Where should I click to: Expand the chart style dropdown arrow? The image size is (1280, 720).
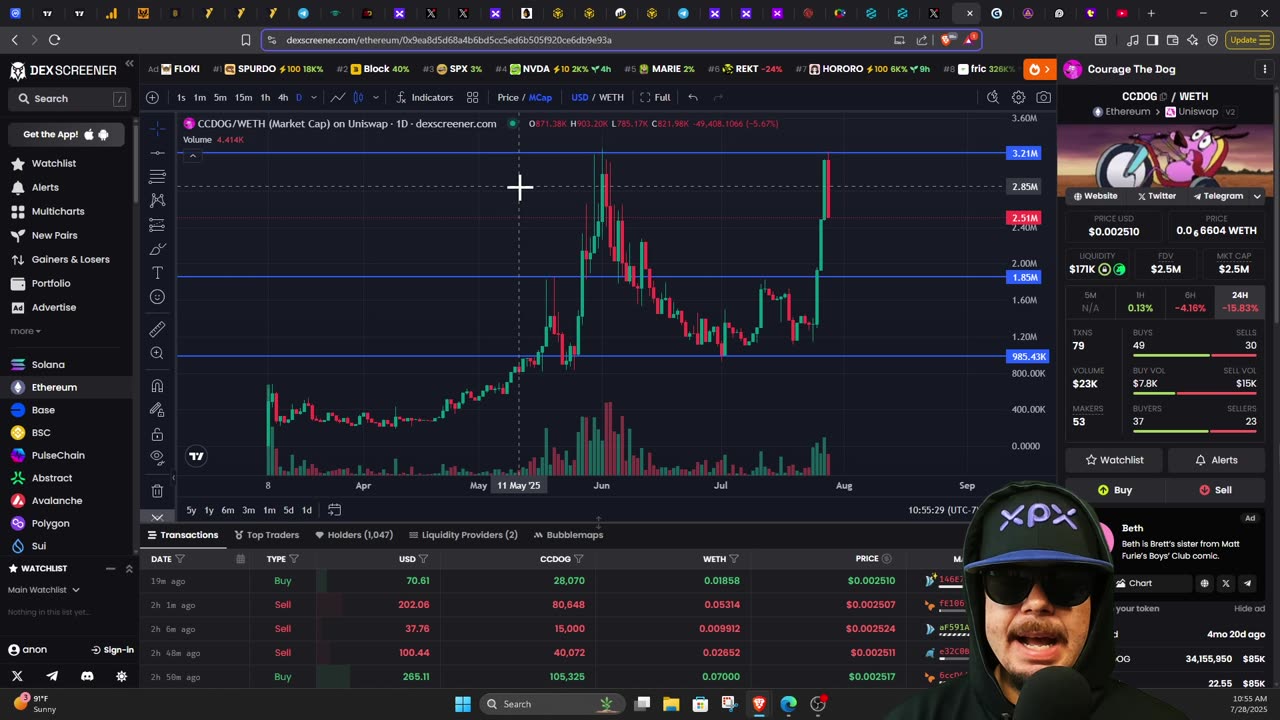point(376,97)
